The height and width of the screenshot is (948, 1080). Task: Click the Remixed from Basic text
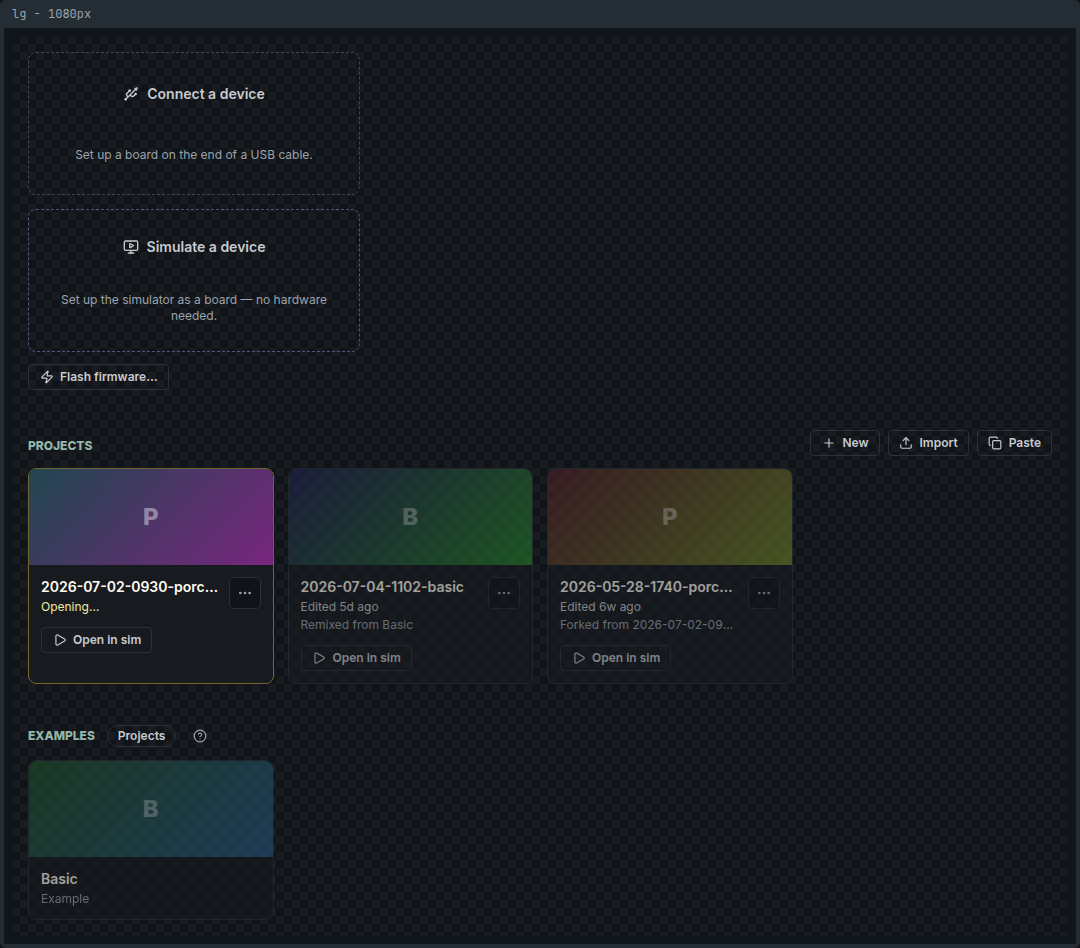tap(356, 625)
